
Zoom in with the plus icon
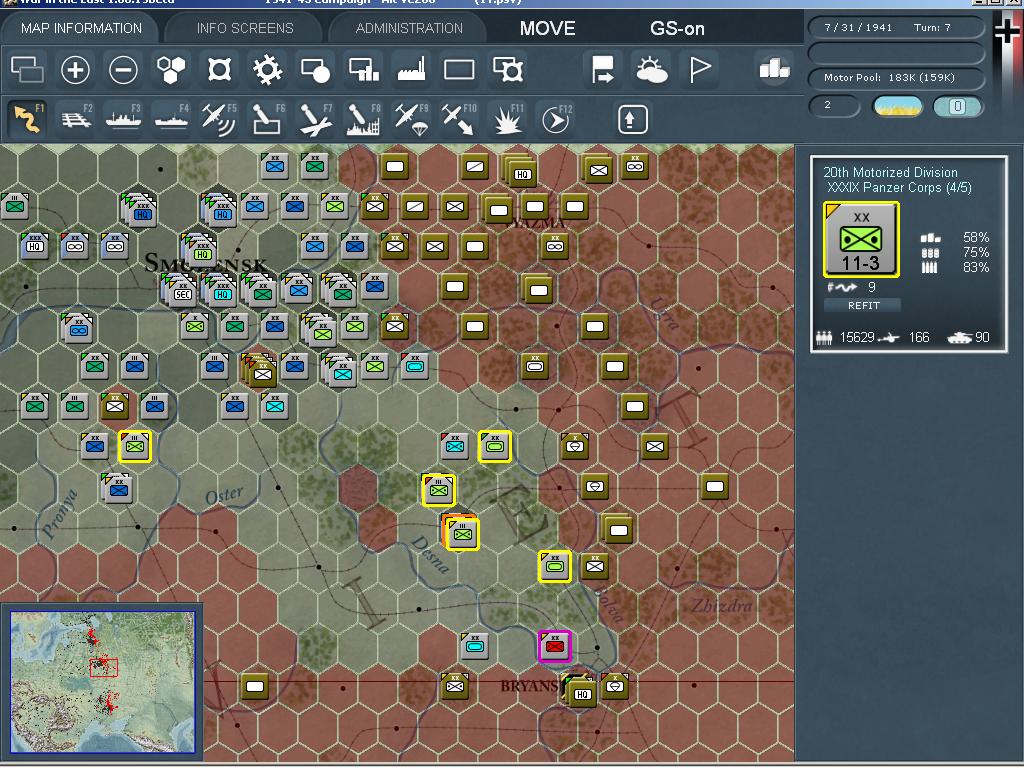click(x=75, y=69)
